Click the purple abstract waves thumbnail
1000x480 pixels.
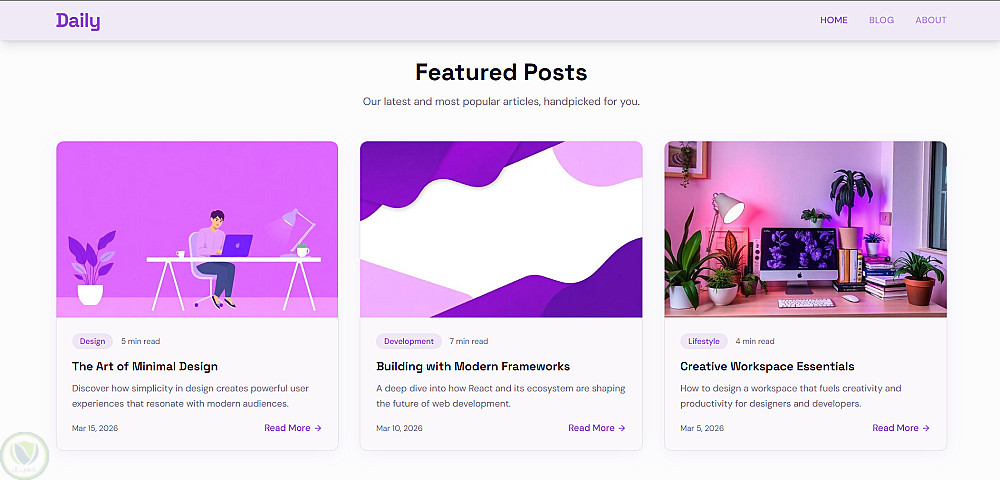501,229
